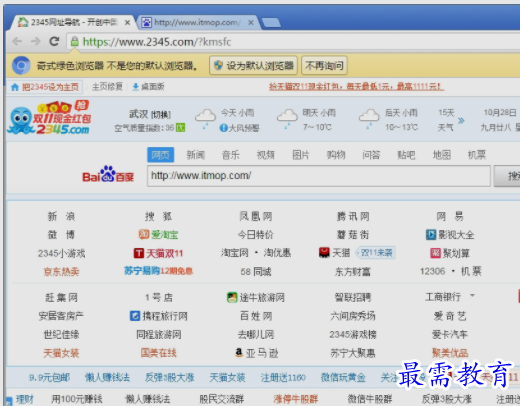
Task: Close the itmop.com tab
Action: (x=251, y=23)
